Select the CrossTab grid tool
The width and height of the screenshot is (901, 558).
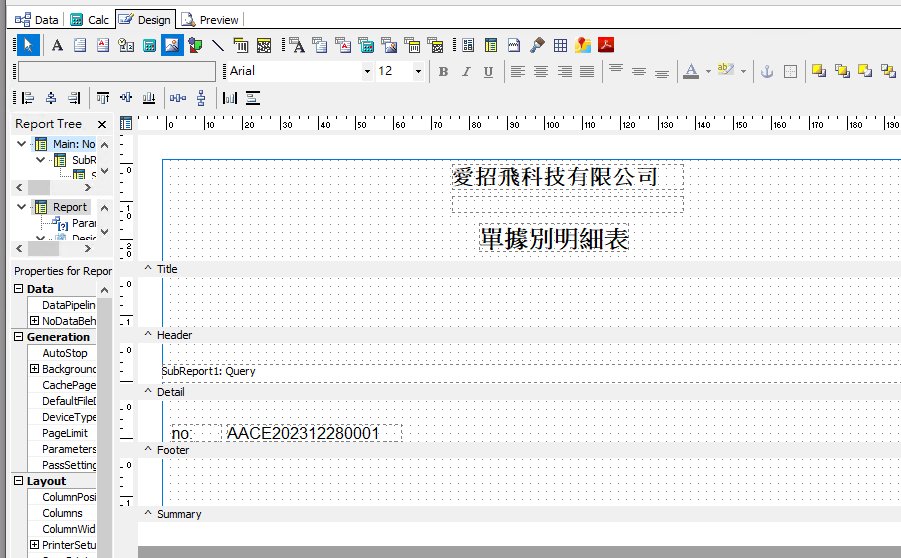click(x=560, y=45)
